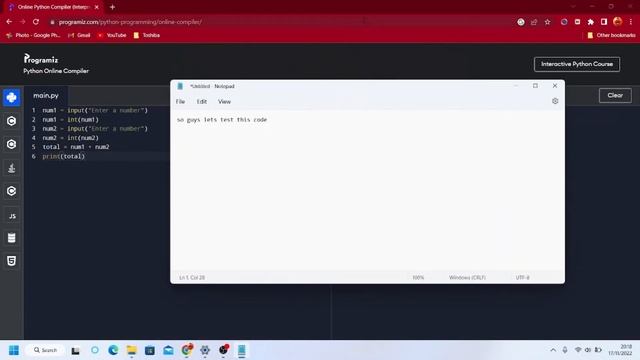Open the Toshiba bookmarks folder
Viewport: 640px width, 360px height.
coord(147,35)
